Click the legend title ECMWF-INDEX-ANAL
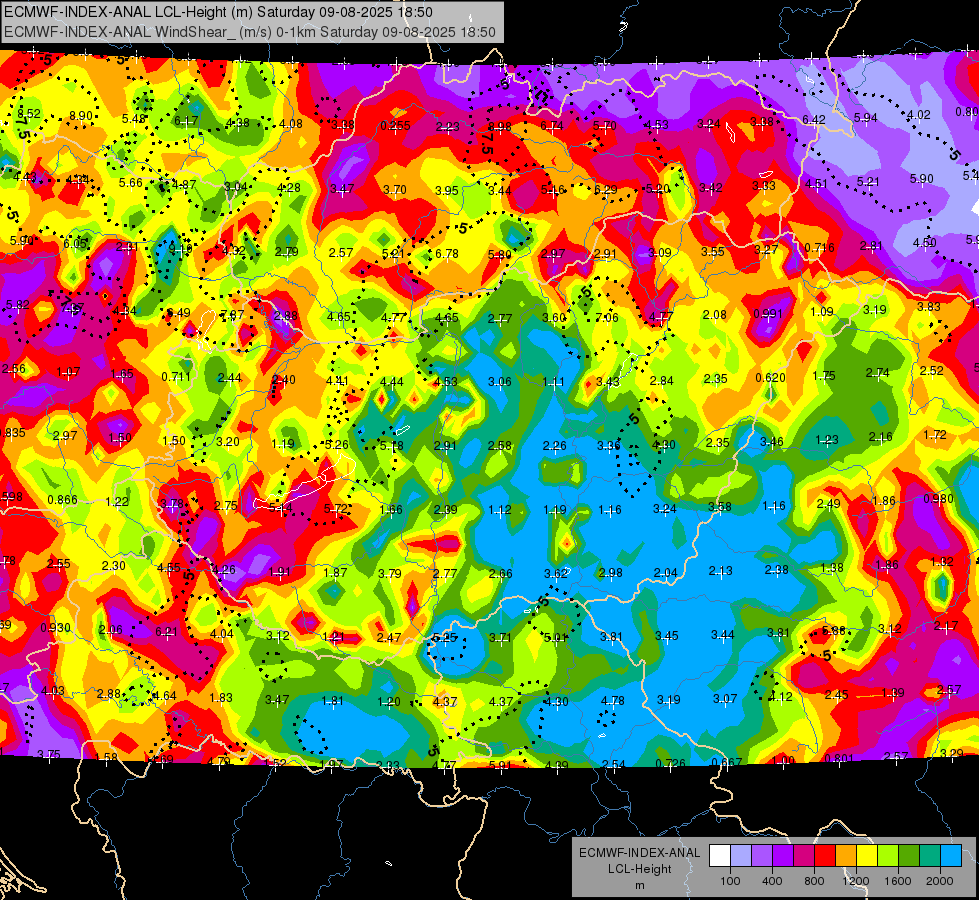The width and height of the screenshot is (979, 900). click(x=639, y=853)
